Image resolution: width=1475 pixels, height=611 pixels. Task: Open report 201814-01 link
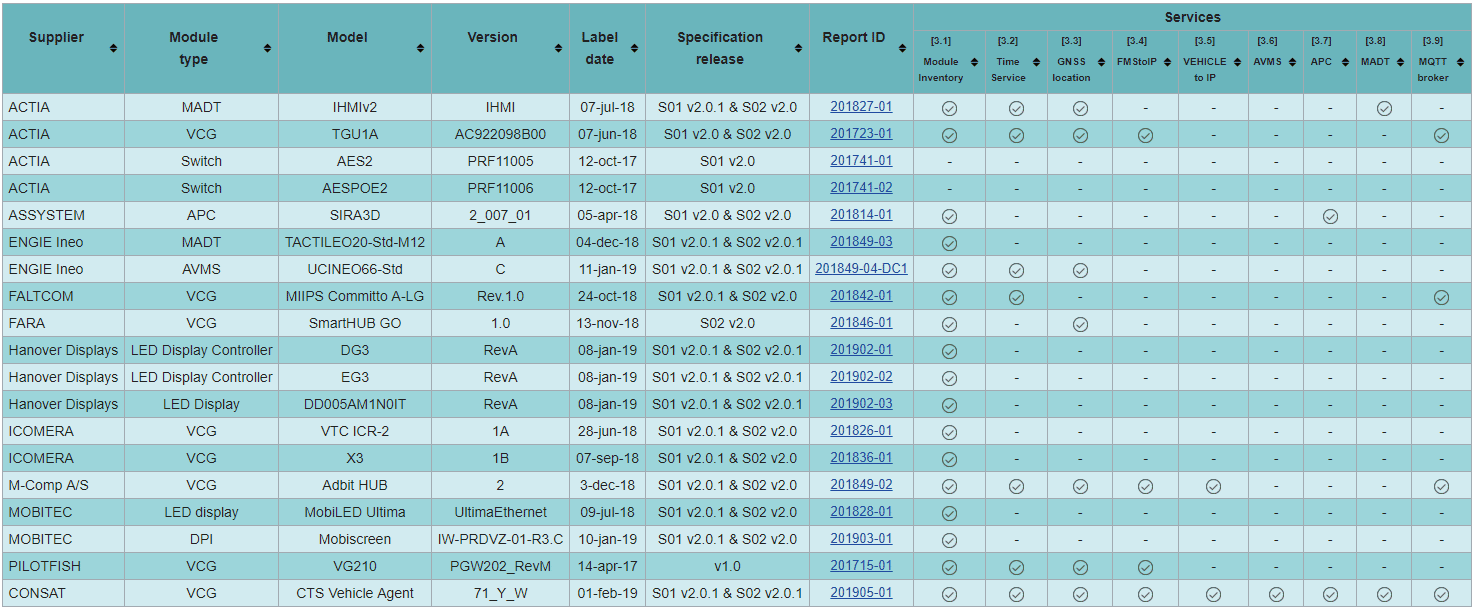[x=861, y=215]
